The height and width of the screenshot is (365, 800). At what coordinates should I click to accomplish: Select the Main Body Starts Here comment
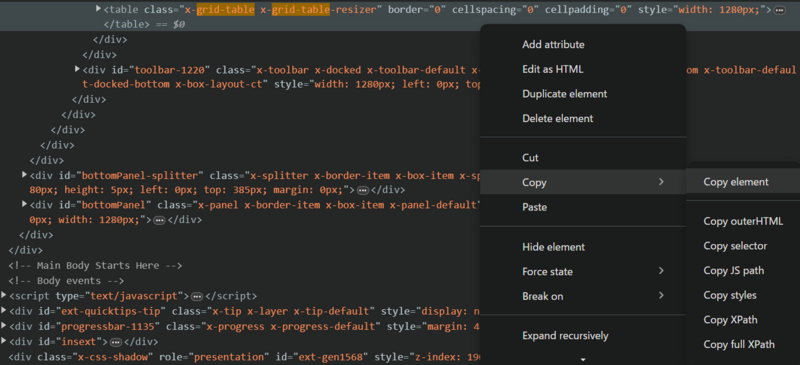[95, 266]
